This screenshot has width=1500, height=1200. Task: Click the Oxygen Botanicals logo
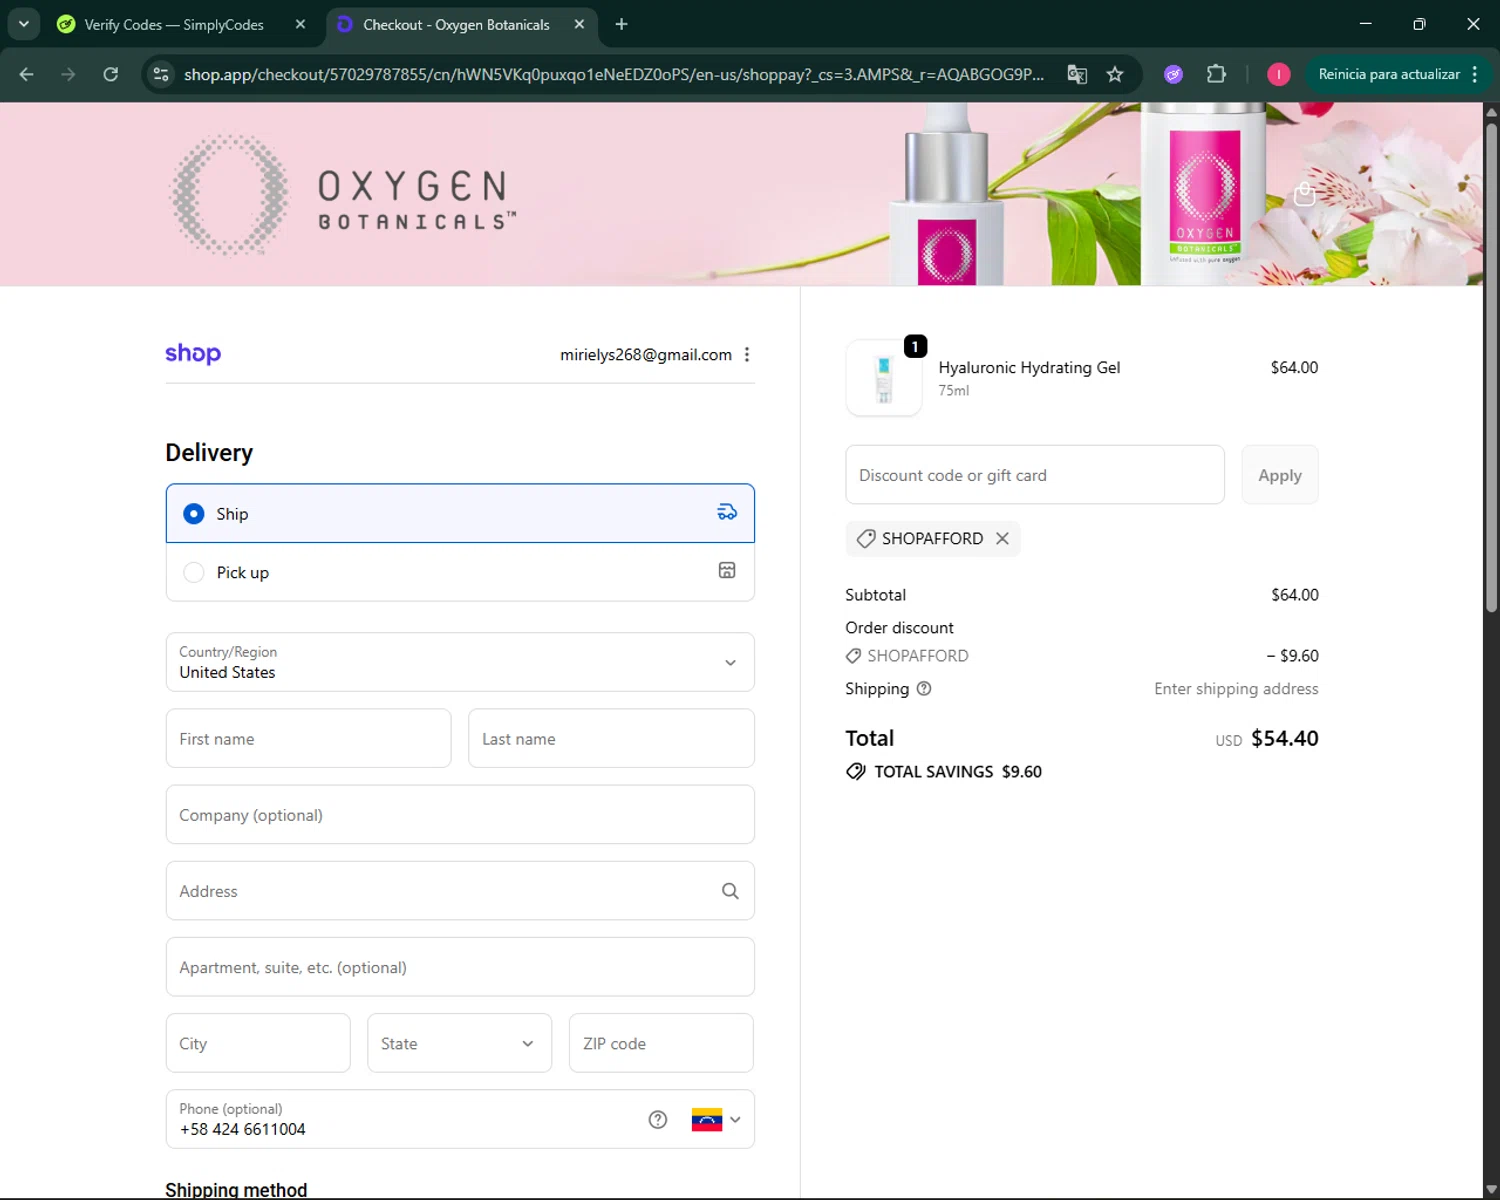(x=343, y=195)
